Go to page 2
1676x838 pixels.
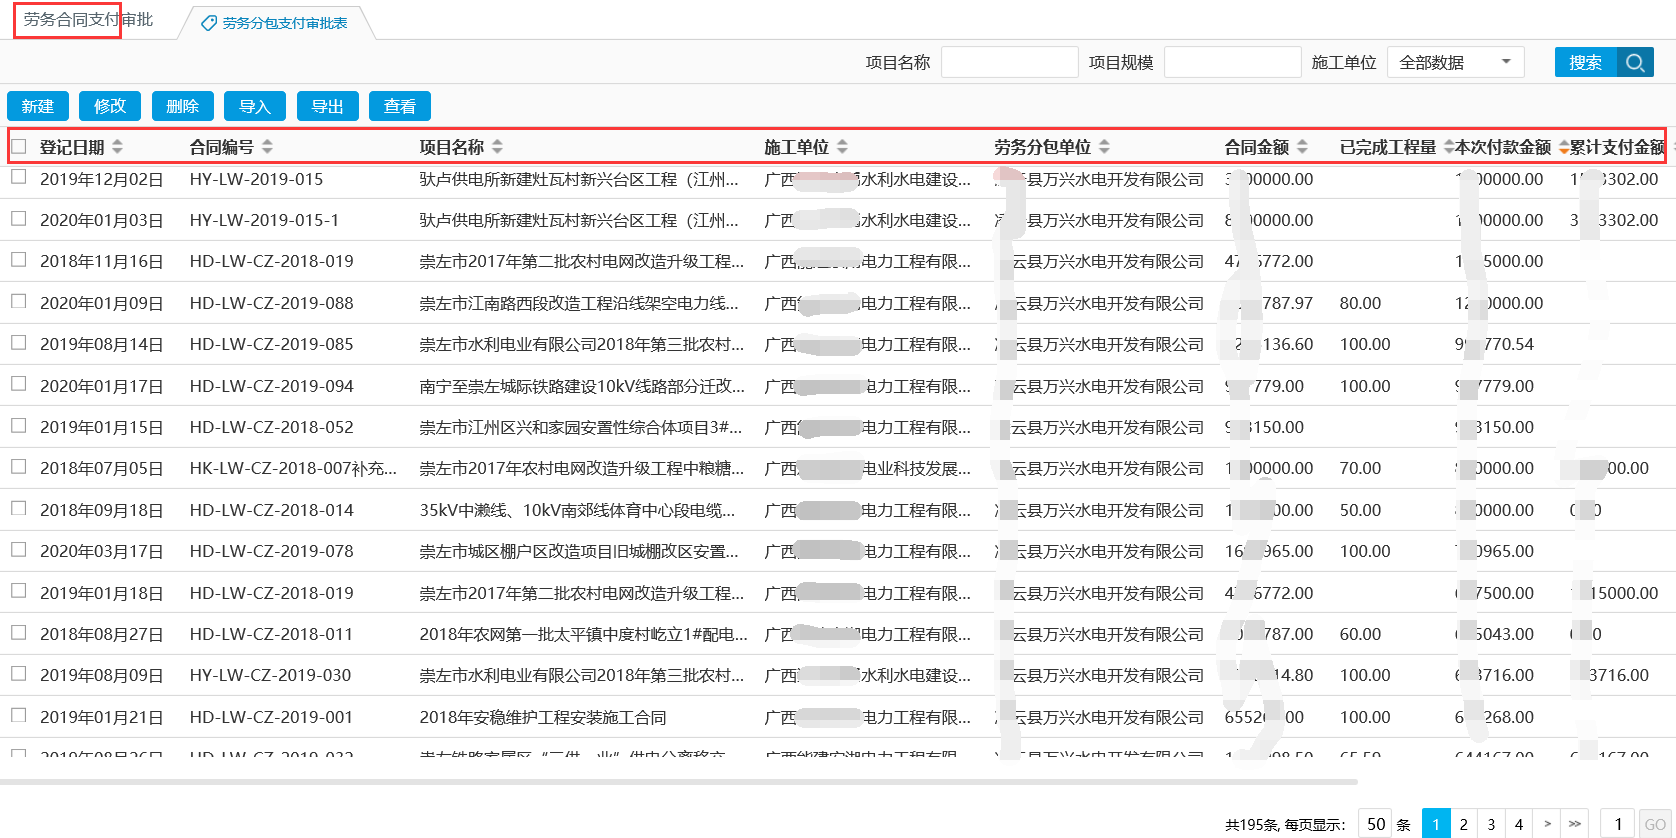1464,824
